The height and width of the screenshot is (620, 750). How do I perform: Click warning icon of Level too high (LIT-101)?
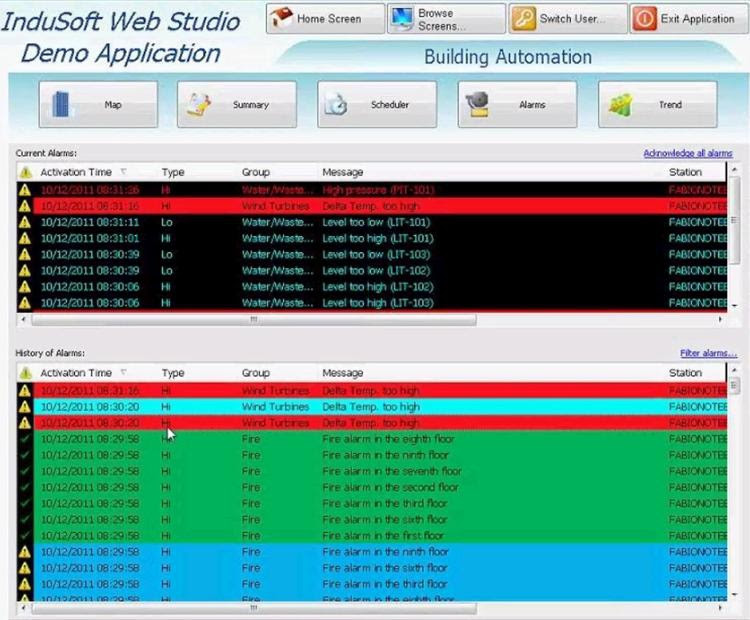tap(25, 238)
